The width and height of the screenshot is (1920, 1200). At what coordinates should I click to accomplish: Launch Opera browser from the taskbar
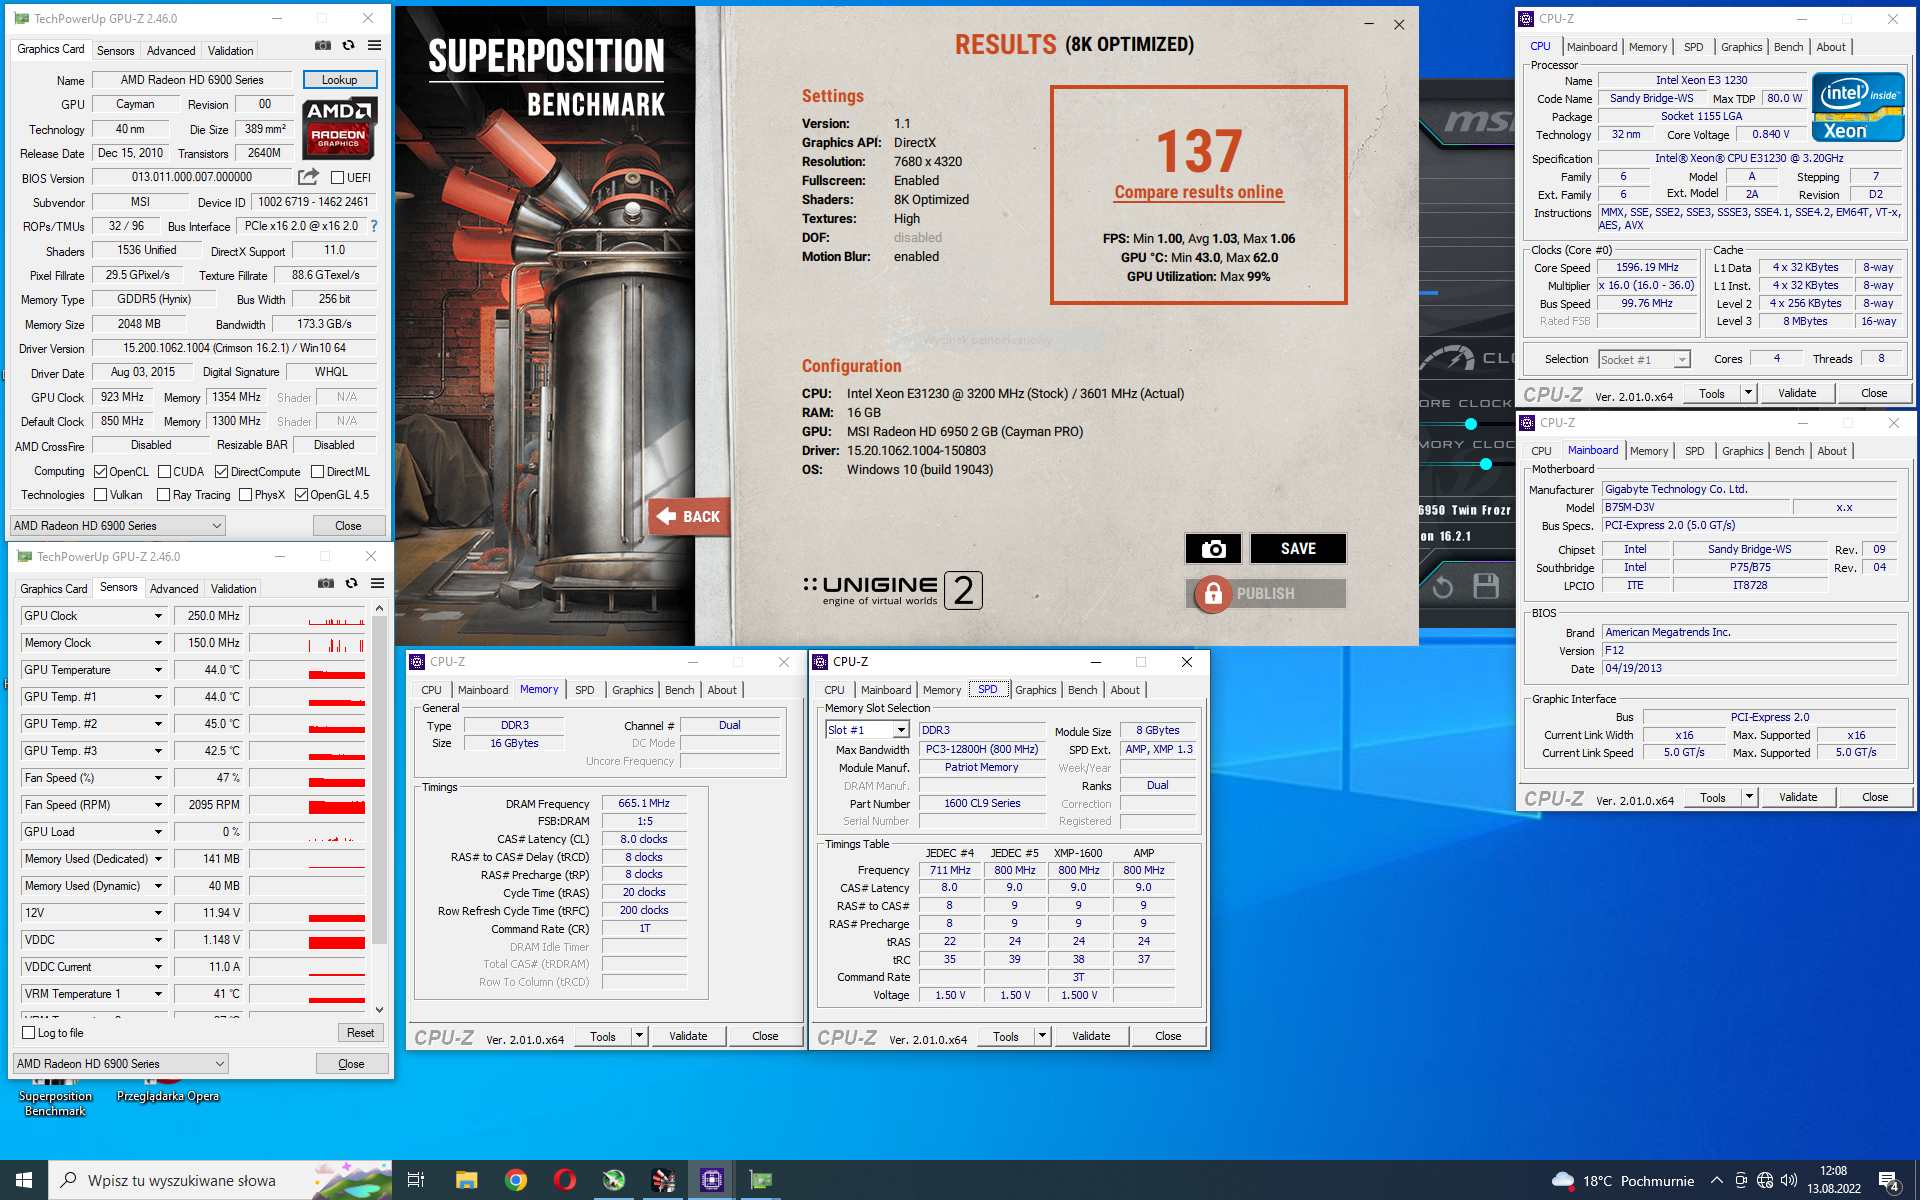[x=565, y=1180]
